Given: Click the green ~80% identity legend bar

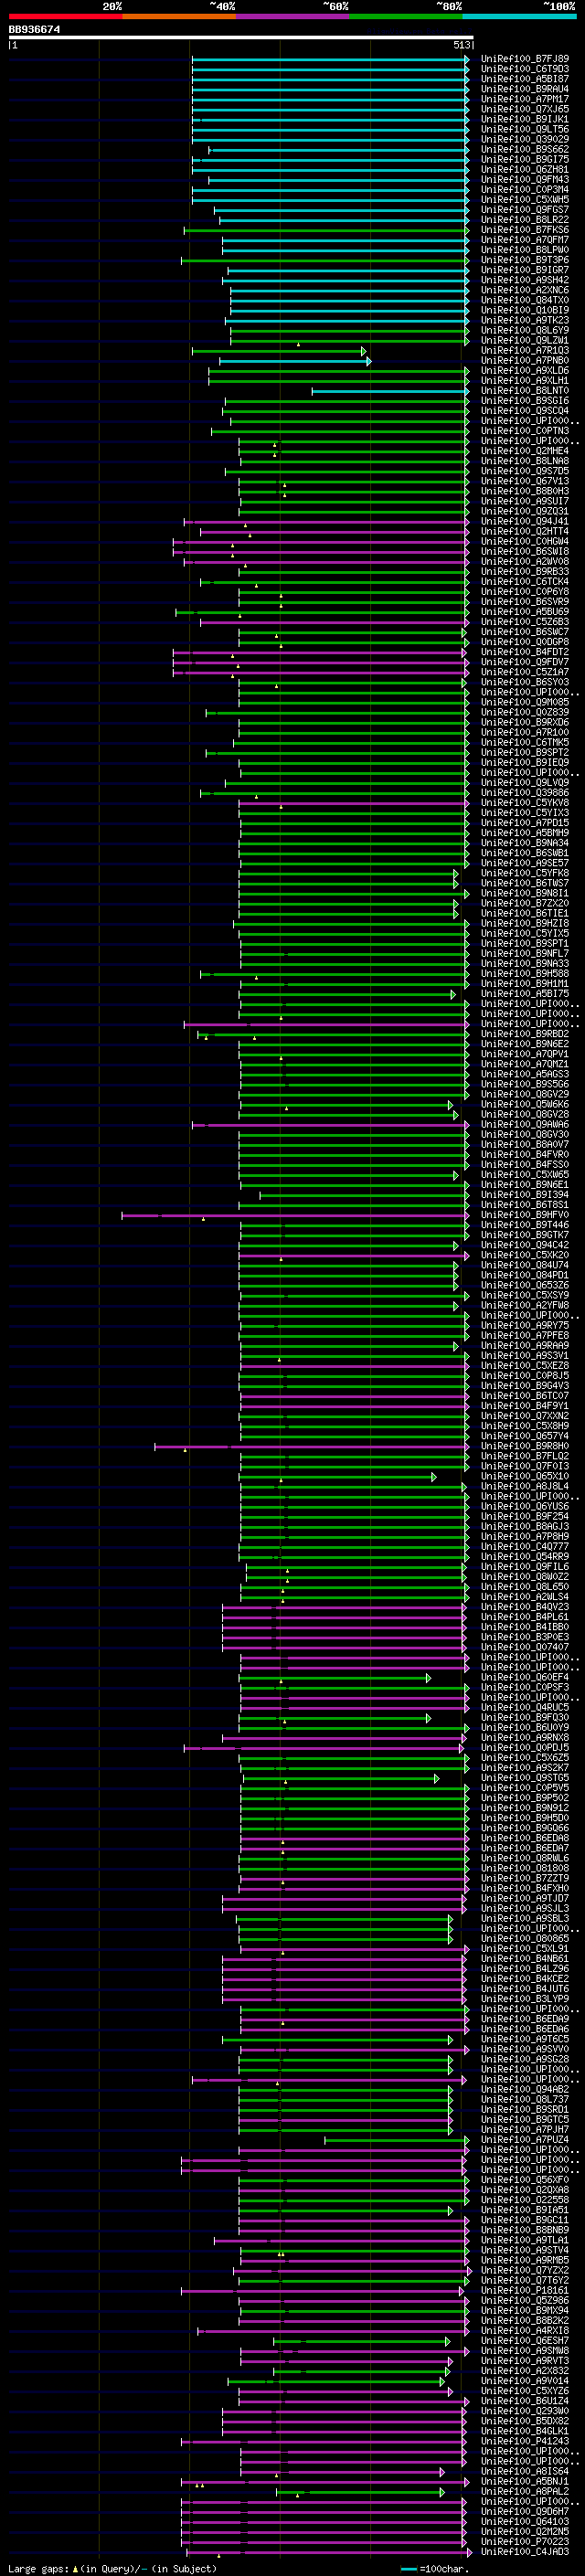Looking at the screenshot, I should pos(406,16).
